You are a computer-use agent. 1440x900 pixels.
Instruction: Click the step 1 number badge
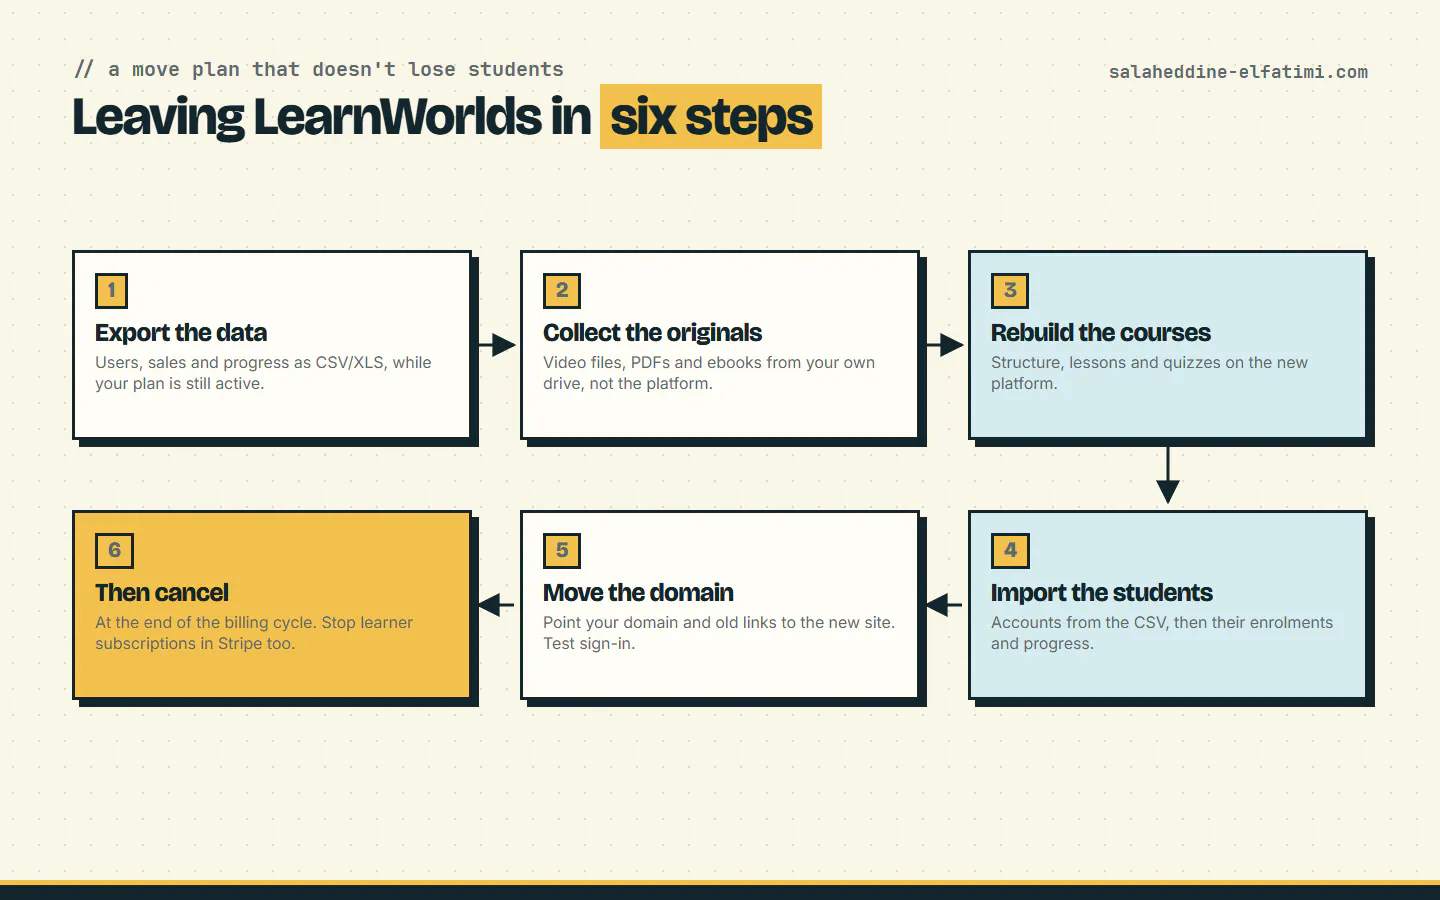pos(112,290)
